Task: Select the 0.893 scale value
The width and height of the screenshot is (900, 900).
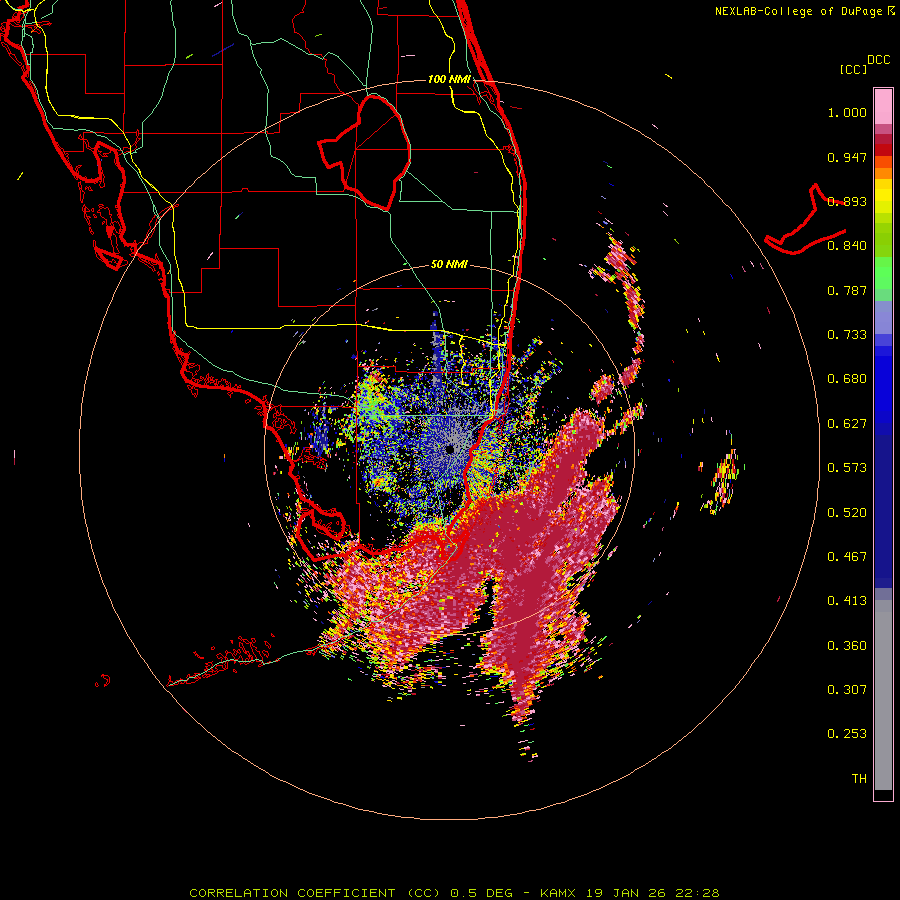Action: 847,201
